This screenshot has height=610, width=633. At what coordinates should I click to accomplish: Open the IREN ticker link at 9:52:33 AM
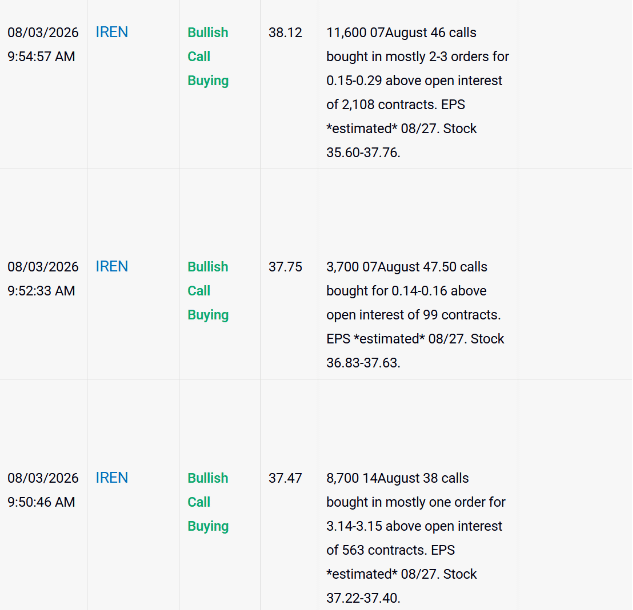[112, 266]
